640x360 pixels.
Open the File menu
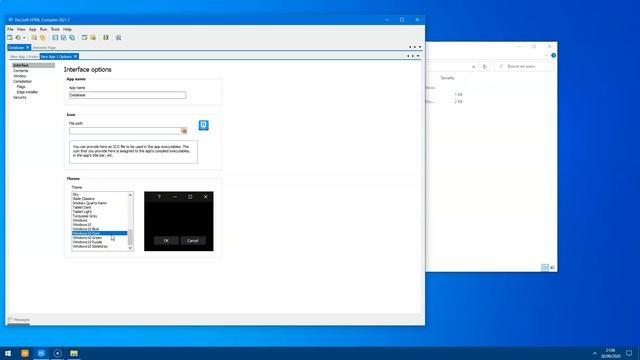10,29
